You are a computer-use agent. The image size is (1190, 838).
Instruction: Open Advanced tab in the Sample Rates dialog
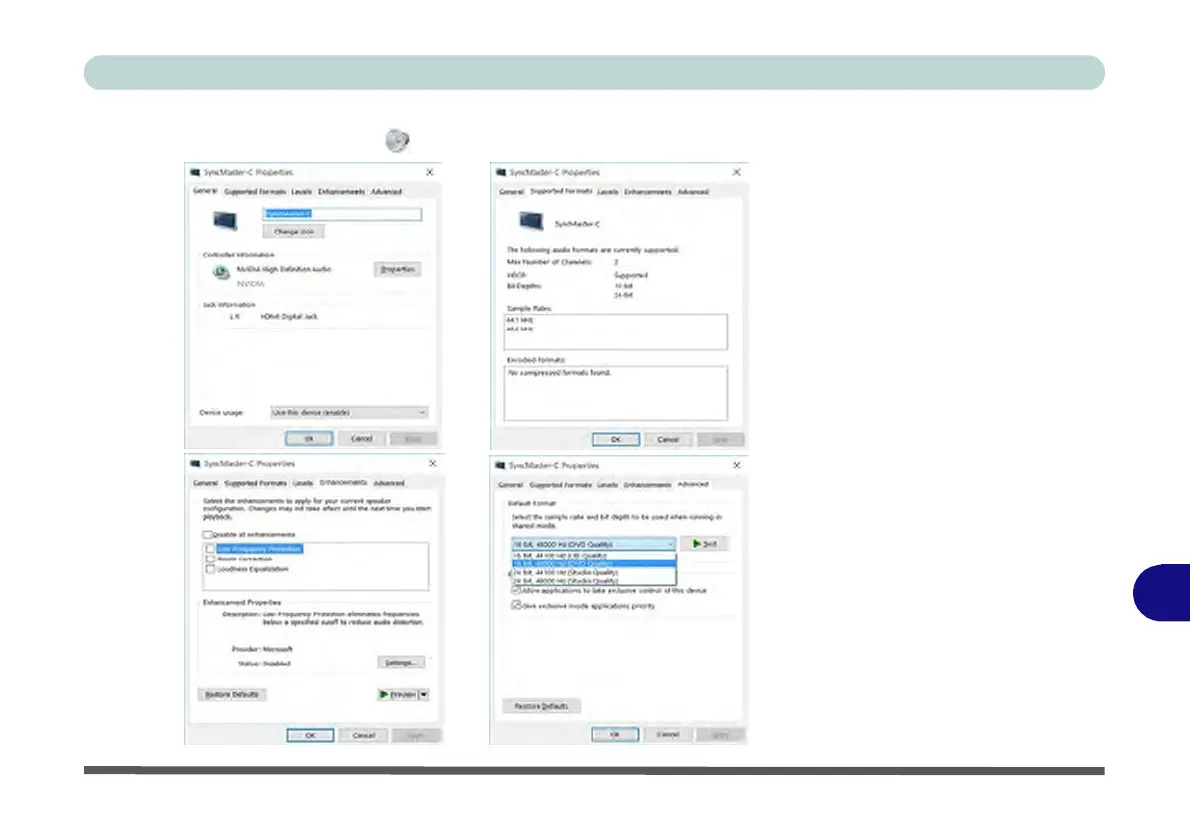693,192
